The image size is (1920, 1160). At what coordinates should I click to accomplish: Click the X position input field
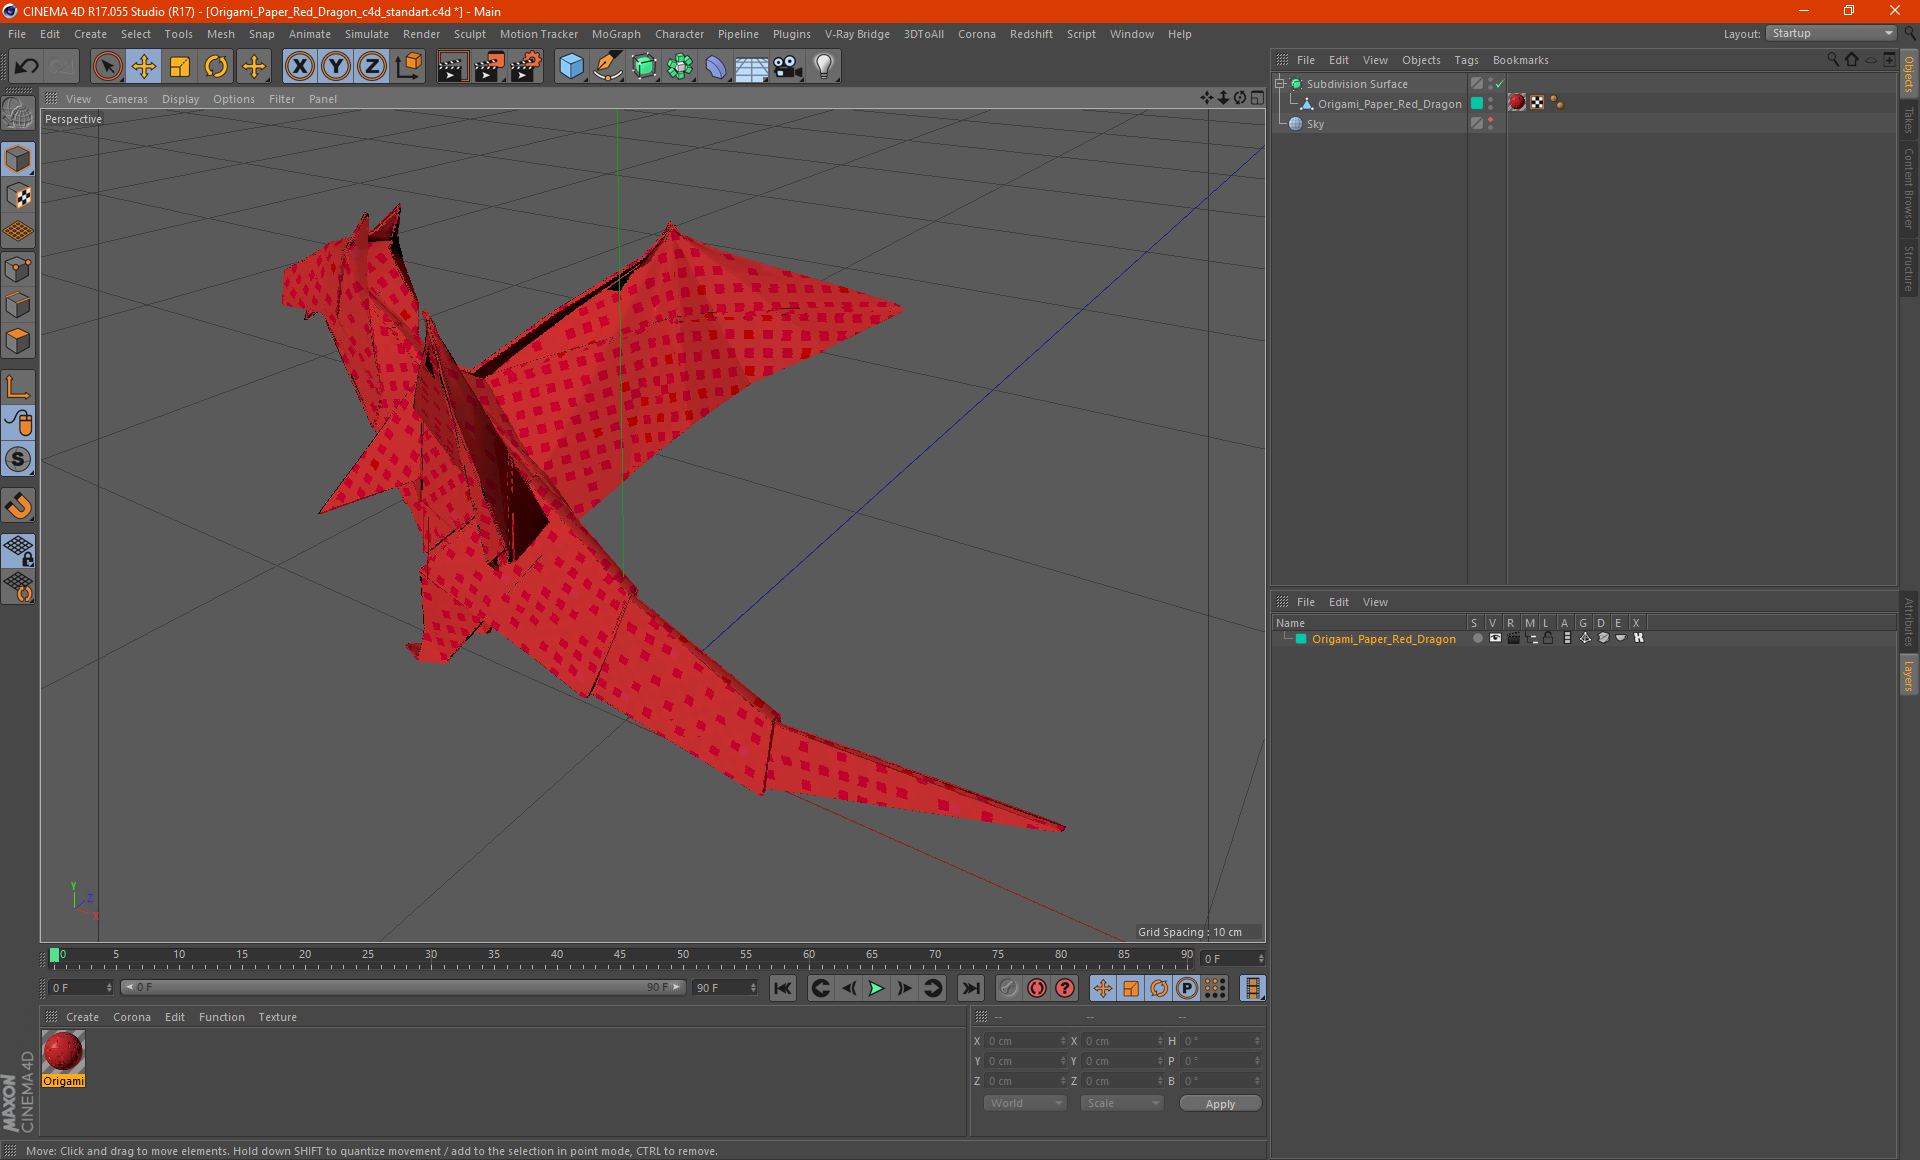tap(1022, 1041)
